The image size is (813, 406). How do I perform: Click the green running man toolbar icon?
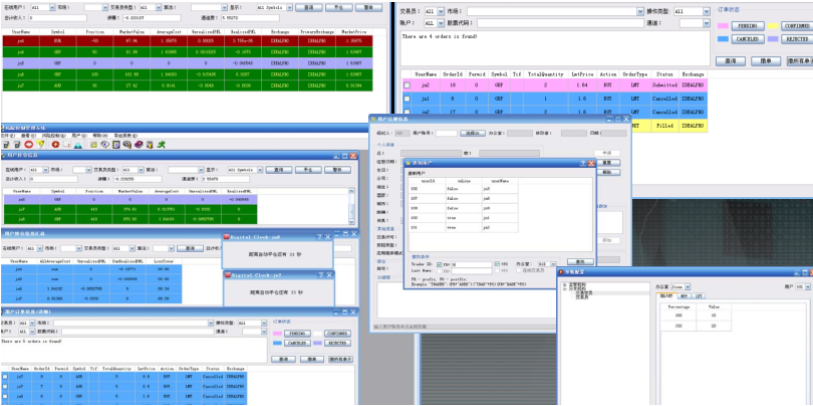[x=161, y=145]
